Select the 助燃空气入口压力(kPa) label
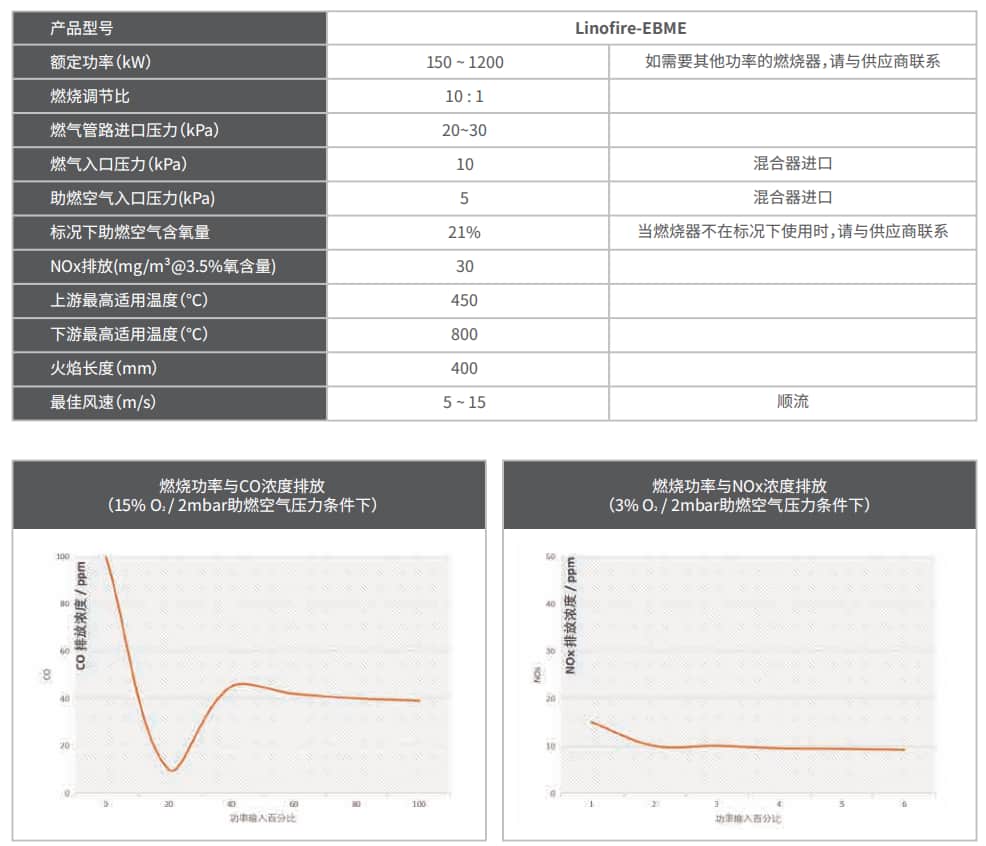Image resolution: width=986 pixels, height=846 pixels. tap(120, 198)
